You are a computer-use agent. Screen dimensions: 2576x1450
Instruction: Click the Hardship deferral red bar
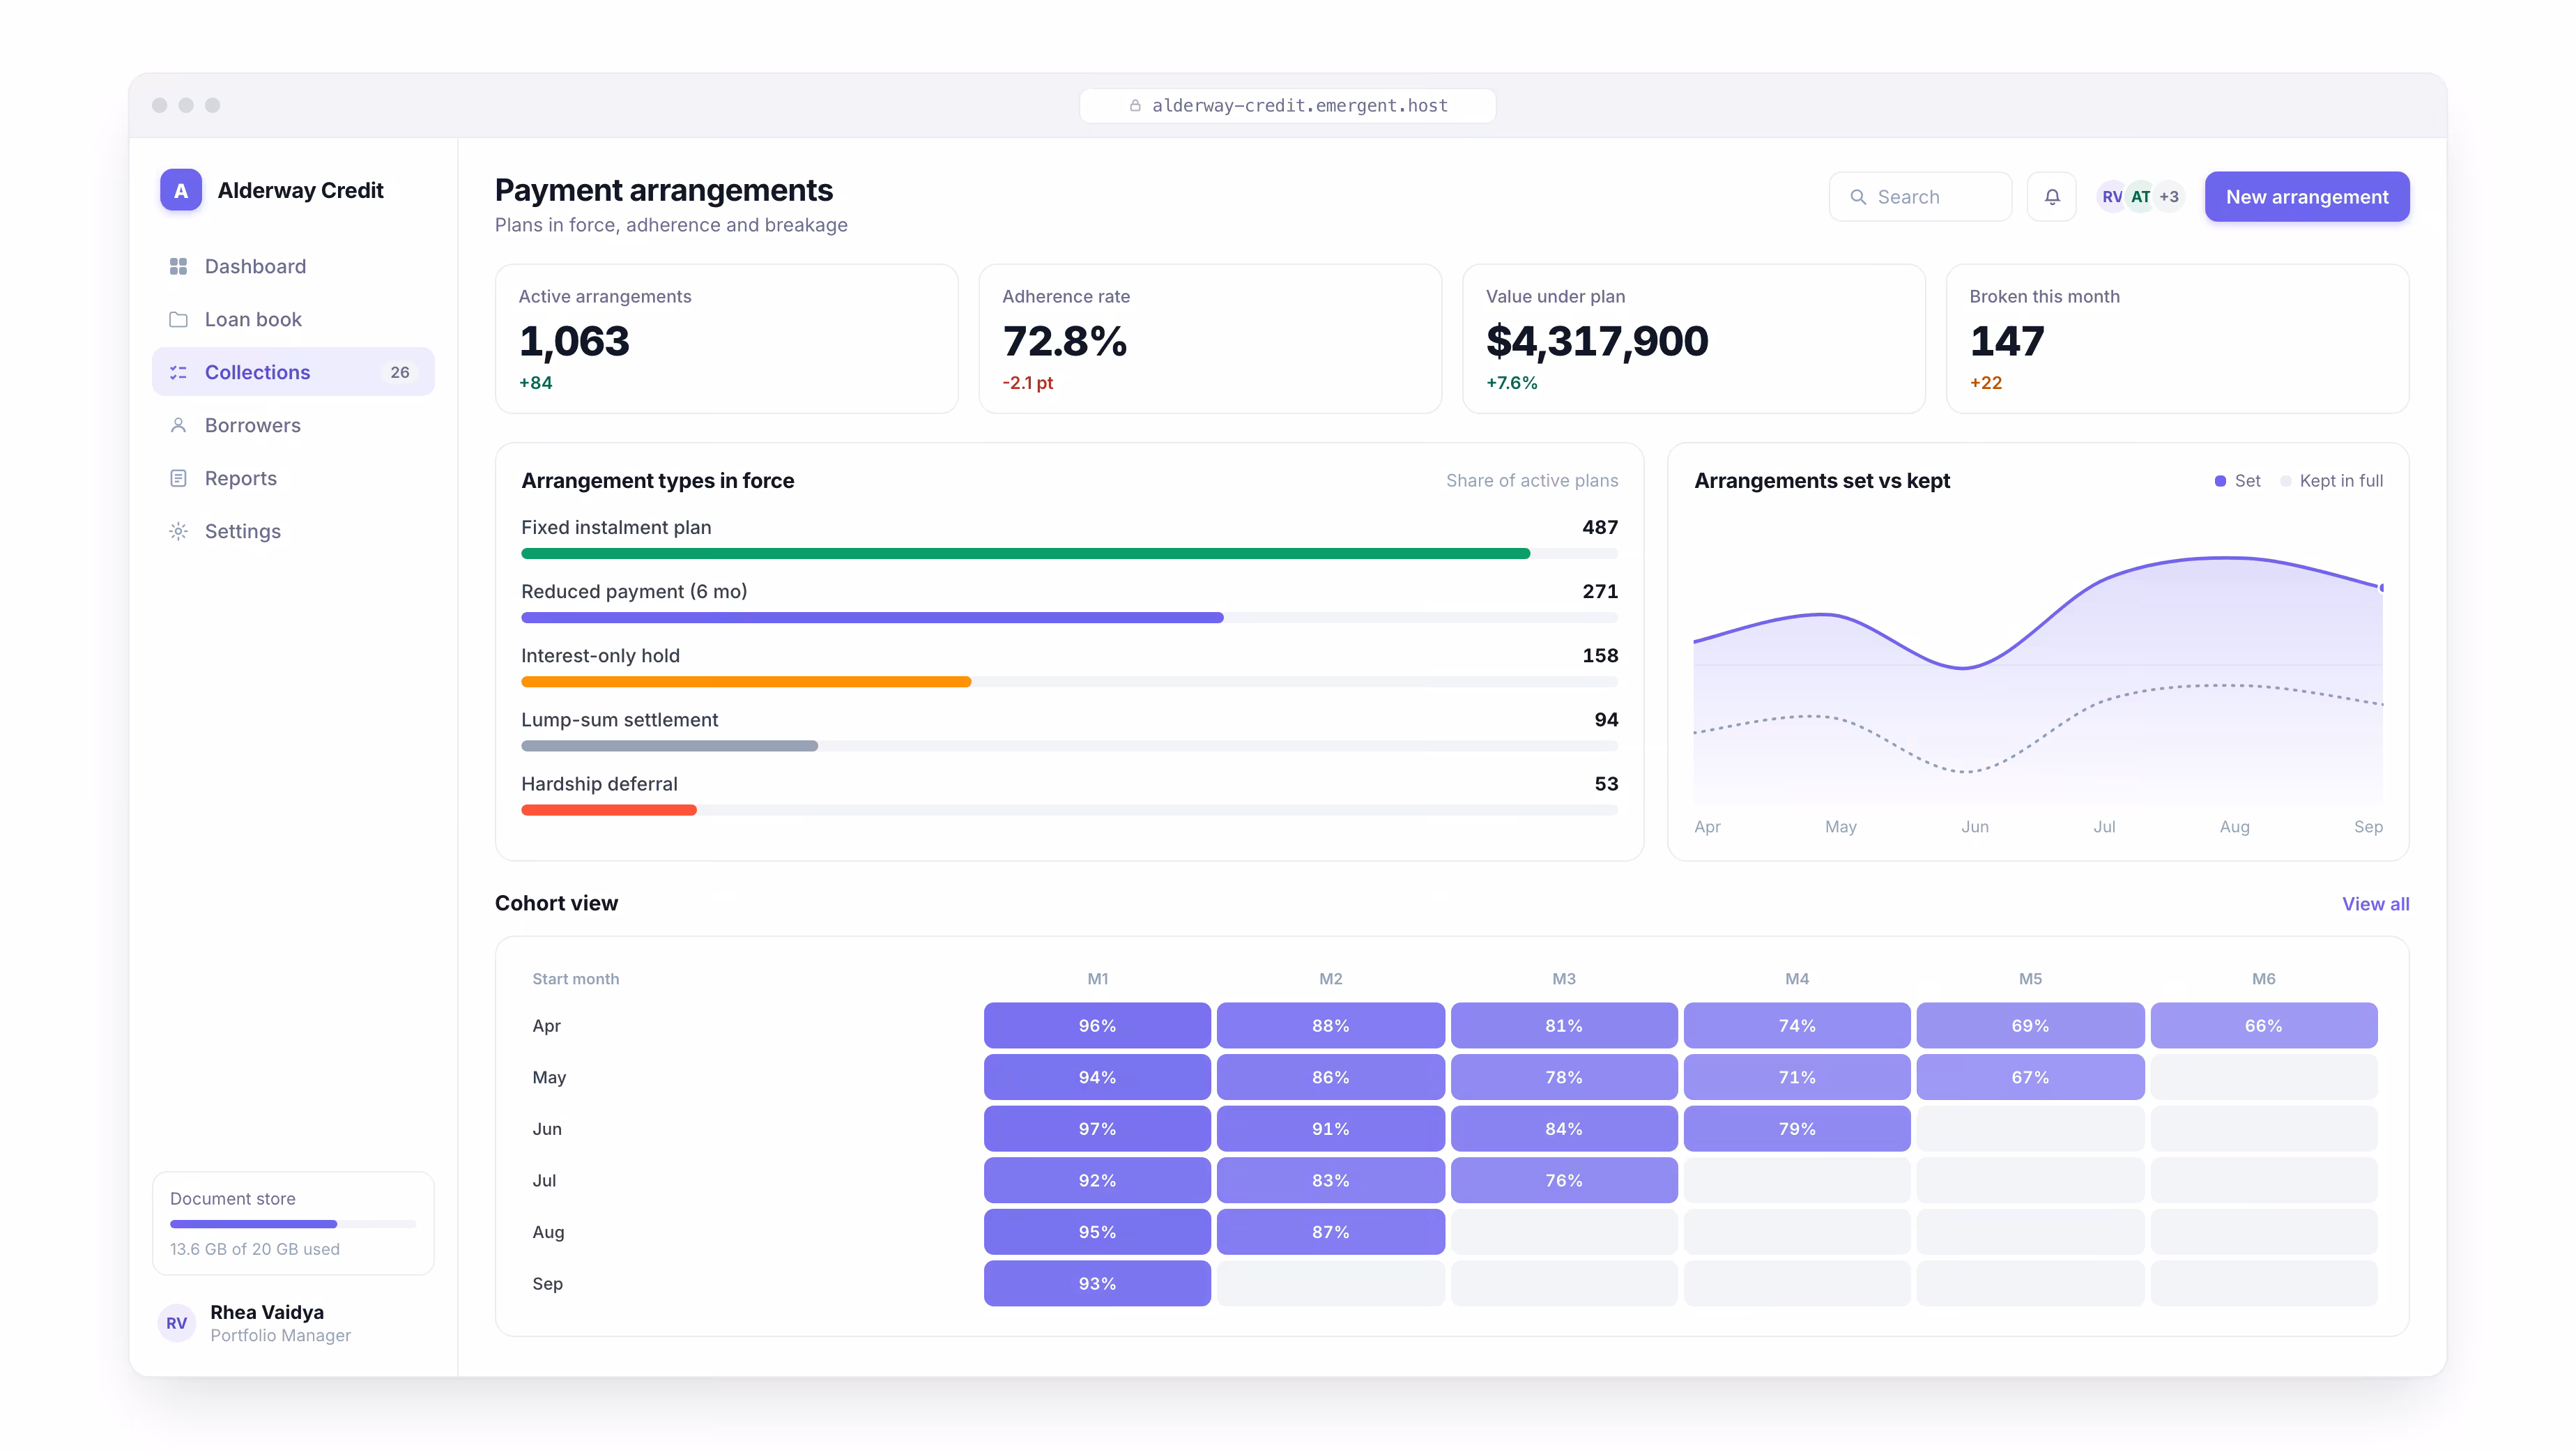tap(608, 810)
